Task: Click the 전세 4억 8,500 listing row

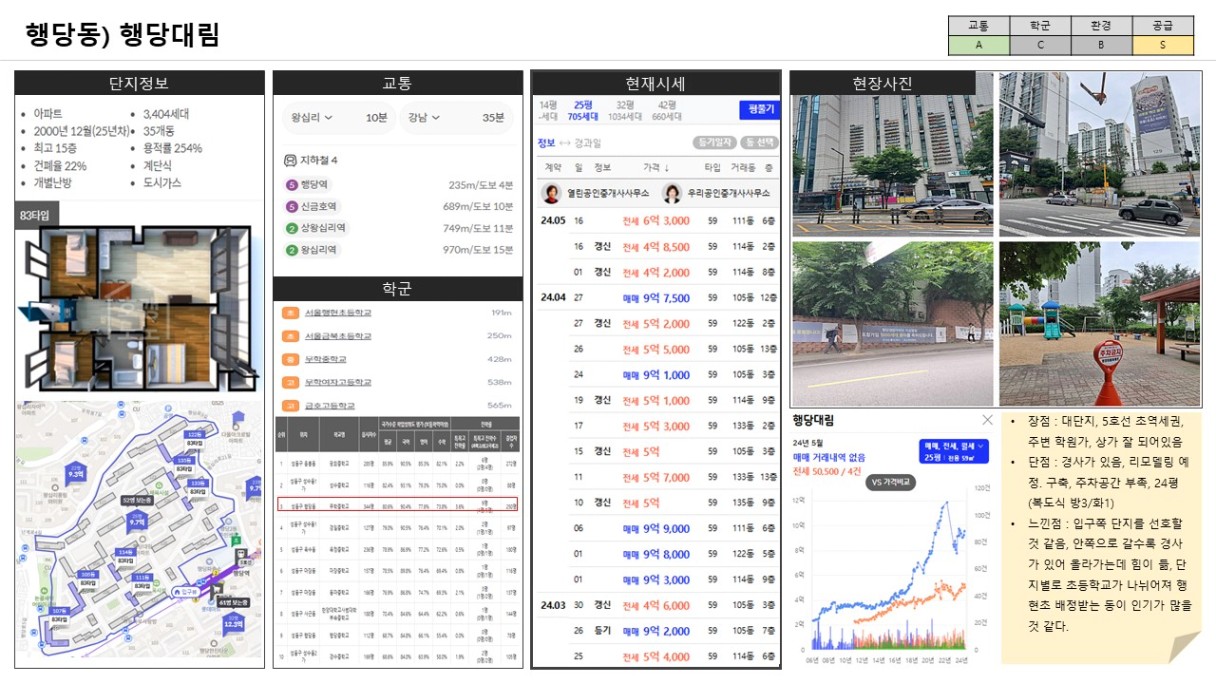Action: (x=656, y=247)
